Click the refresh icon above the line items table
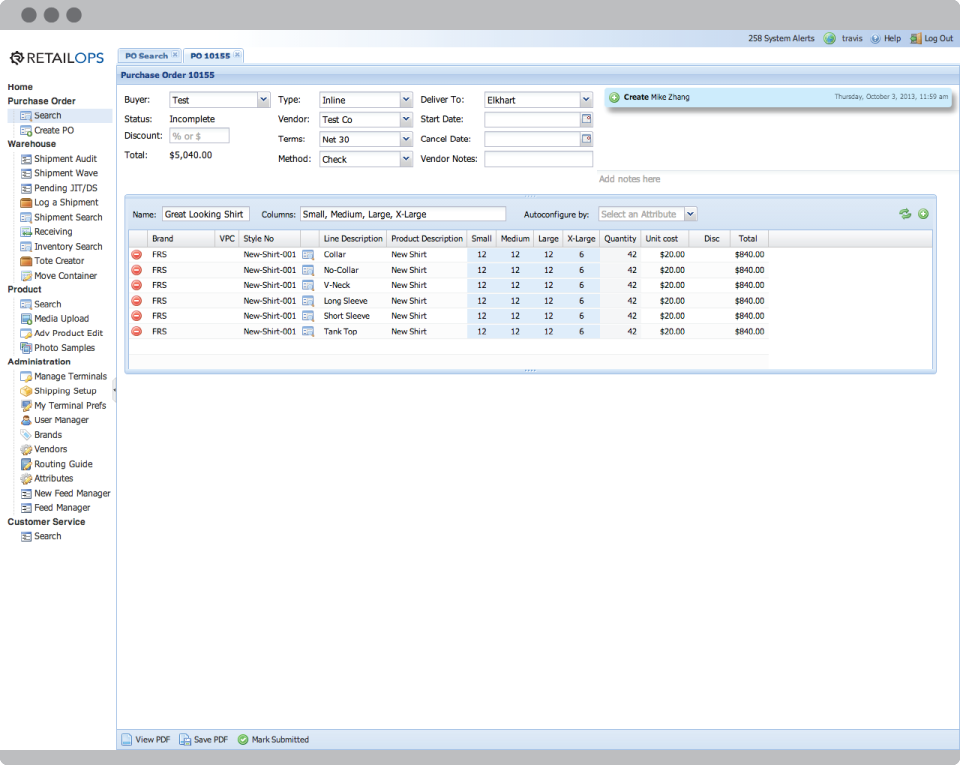Screen dimensions: 960x765 905,213
